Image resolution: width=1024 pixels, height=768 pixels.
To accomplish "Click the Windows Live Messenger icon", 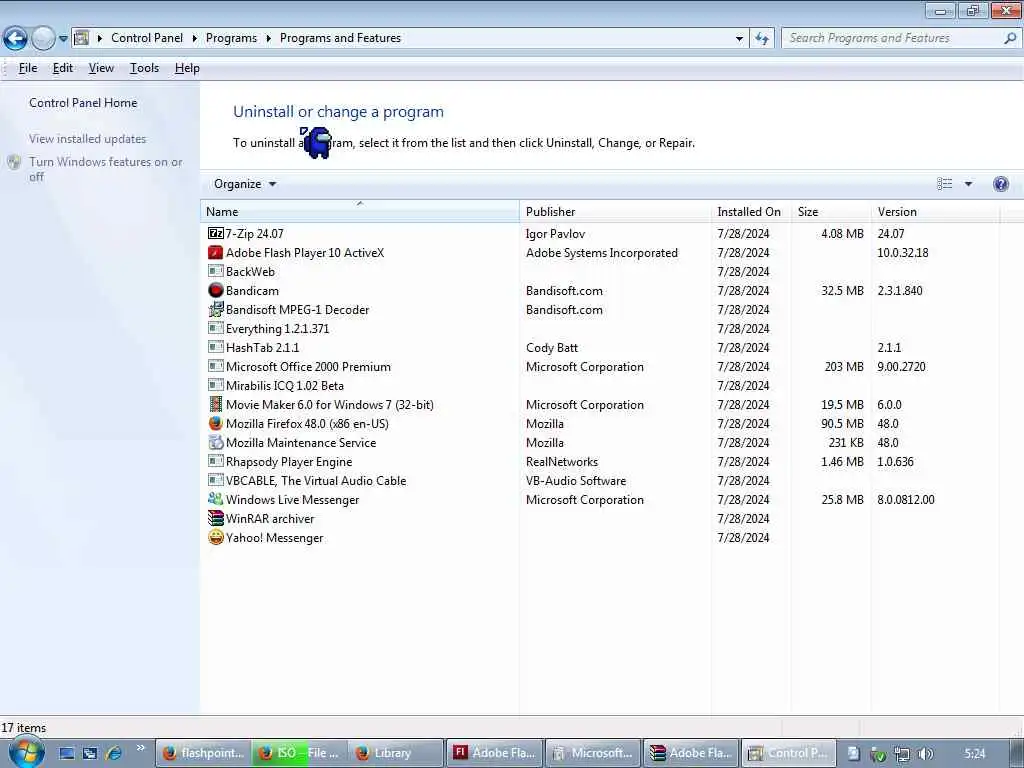I will pyautogui.click(x=216, y=499).
